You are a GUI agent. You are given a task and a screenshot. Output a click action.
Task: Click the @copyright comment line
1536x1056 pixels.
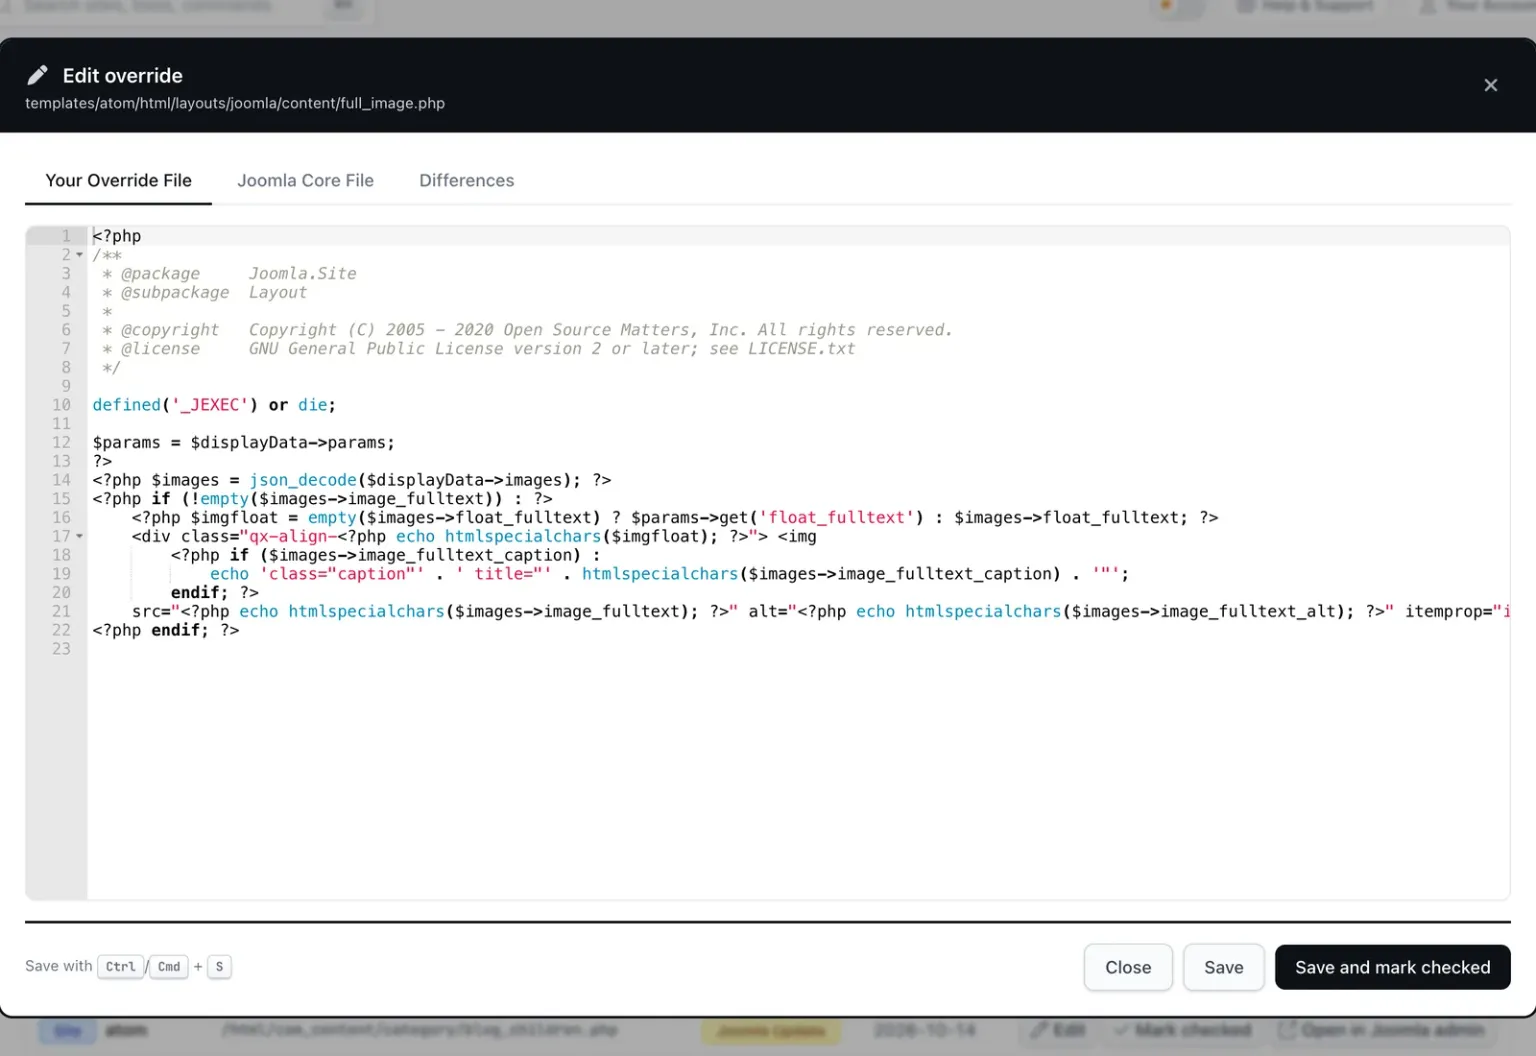[x=527, y=330]
